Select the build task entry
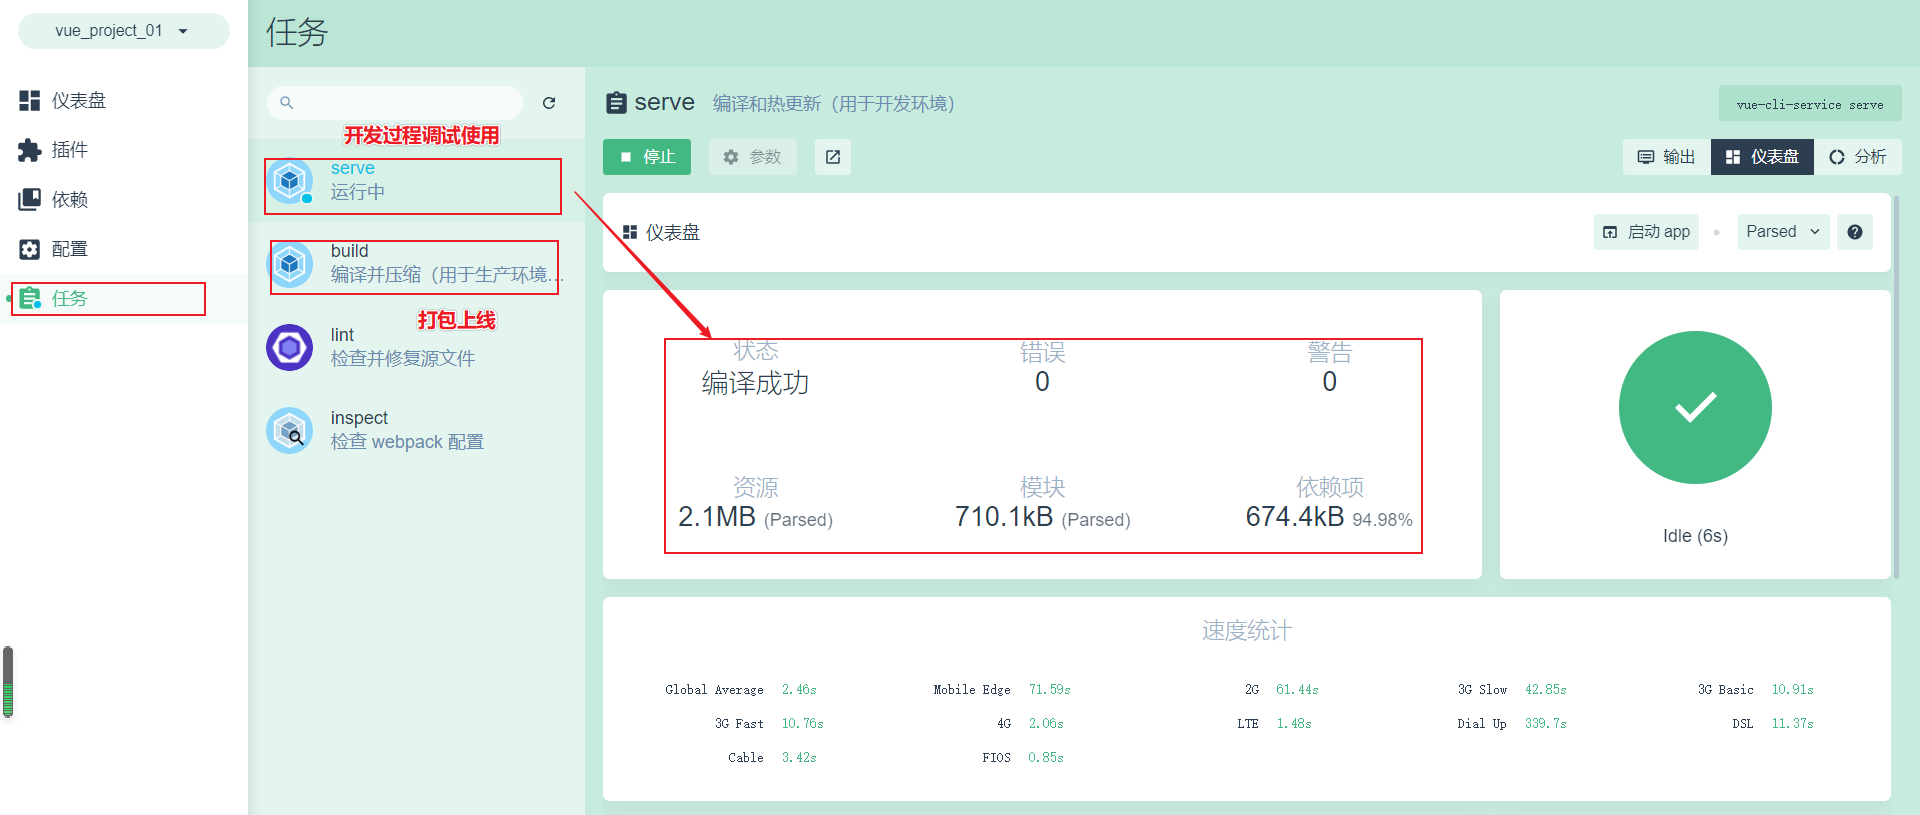The image size is (1920, 815). (416, 264)
